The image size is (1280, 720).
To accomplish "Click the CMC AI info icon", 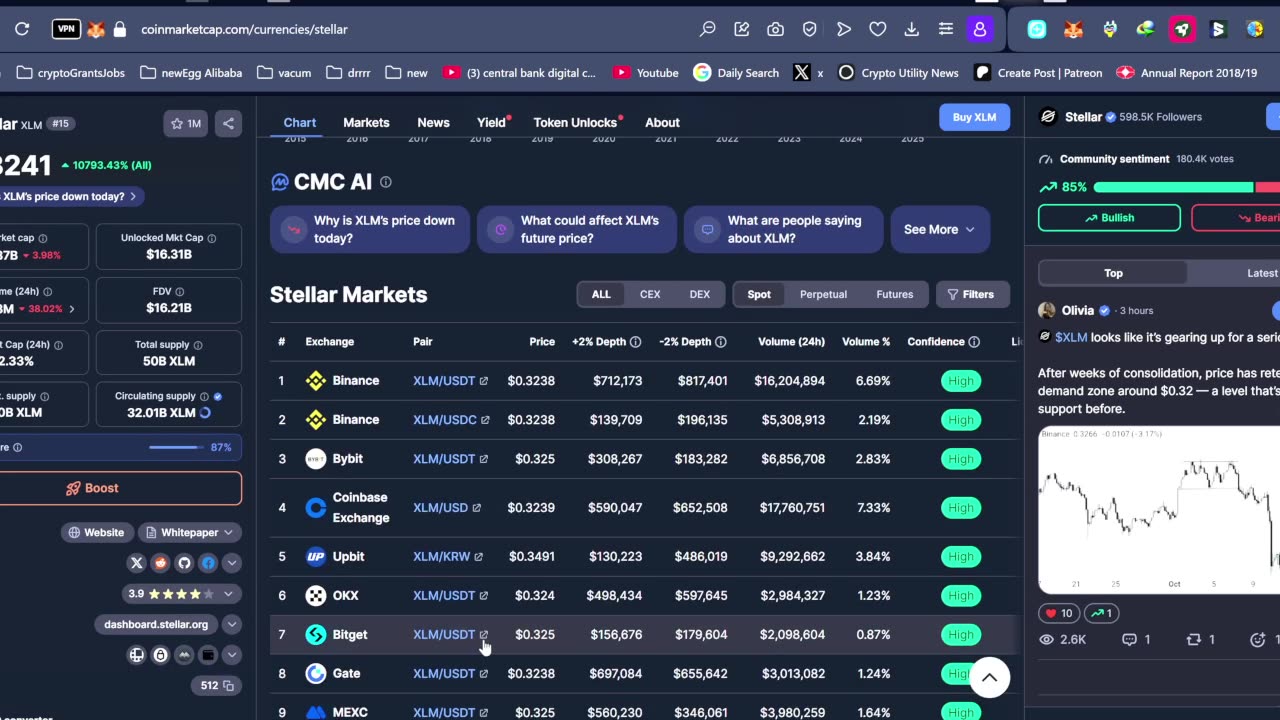I will (x=385, y=182).
